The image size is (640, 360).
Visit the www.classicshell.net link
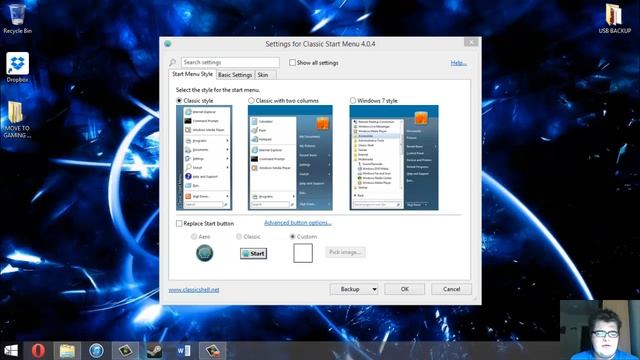pyautogui.click(x=194, y=290)
